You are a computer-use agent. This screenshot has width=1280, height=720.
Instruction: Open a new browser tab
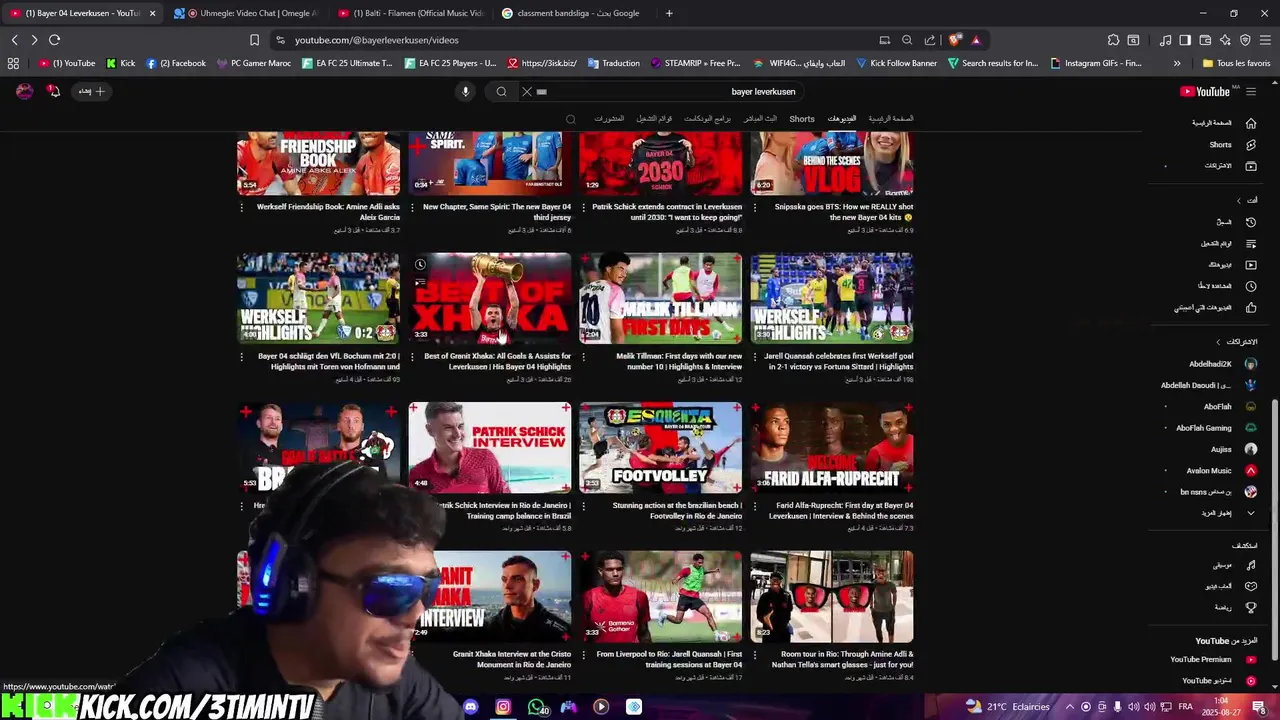click(x=669, y=13)
